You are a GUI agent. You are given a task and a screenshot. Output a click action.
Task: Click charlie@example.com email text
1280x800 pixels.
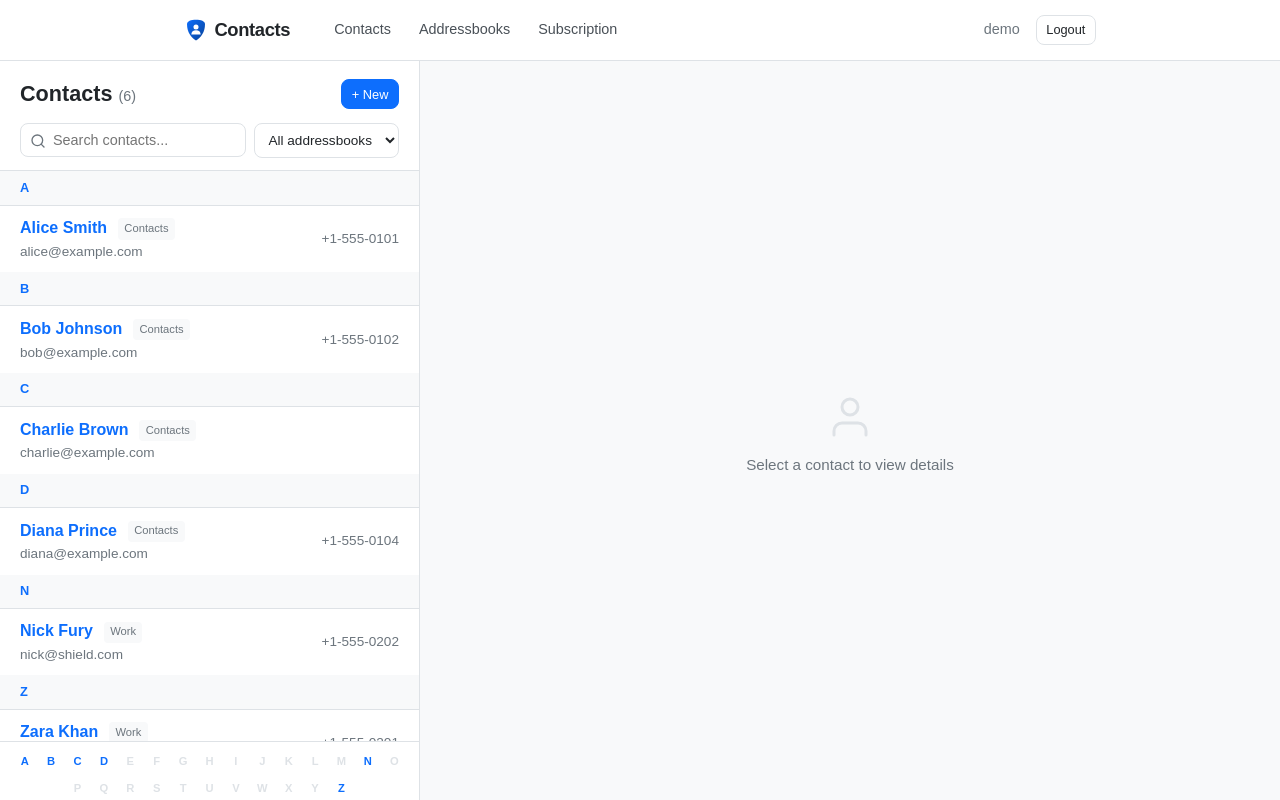87,453
